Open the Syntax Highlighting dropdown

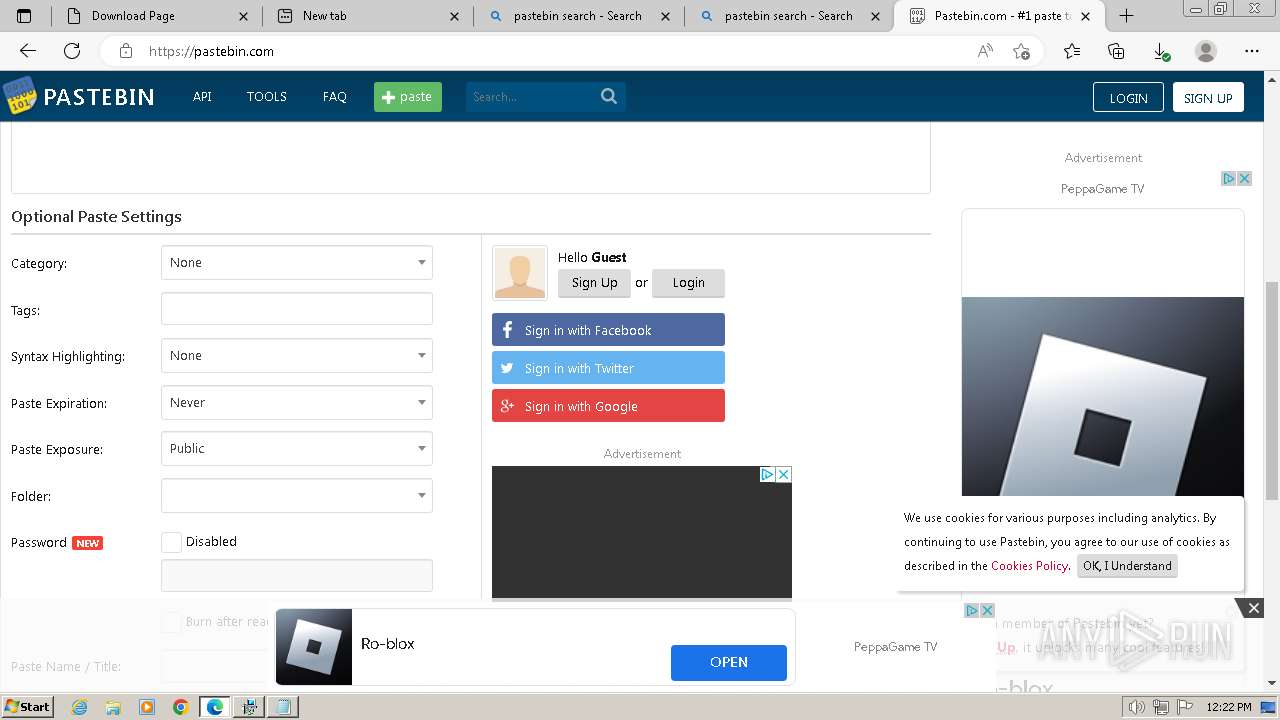coord(297,356)
